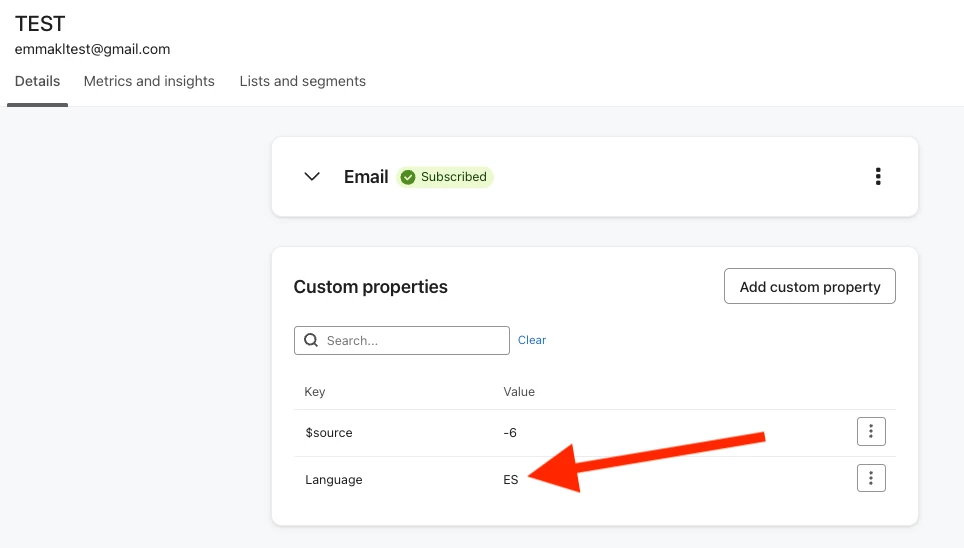964x548 pixels.
Task: Click the $source property key
Action: click(328, 433)
